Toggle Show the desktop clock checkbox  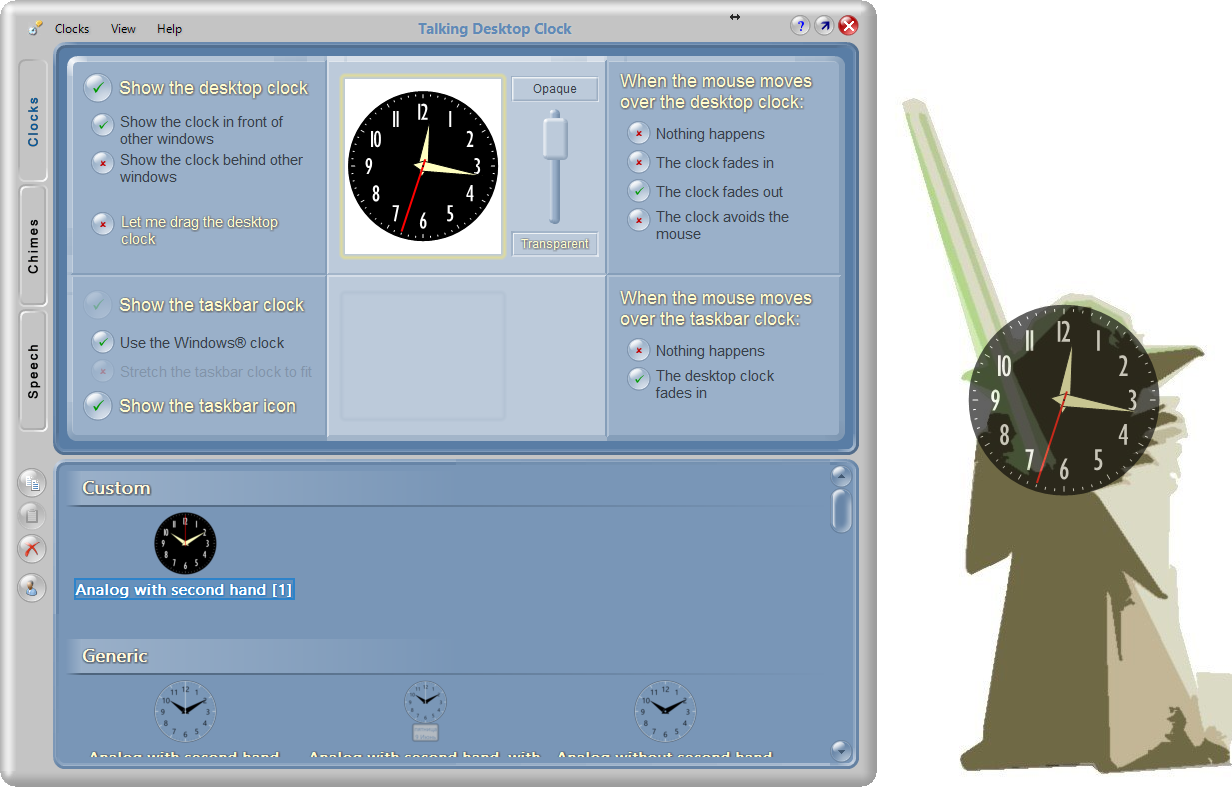[98, 88]
